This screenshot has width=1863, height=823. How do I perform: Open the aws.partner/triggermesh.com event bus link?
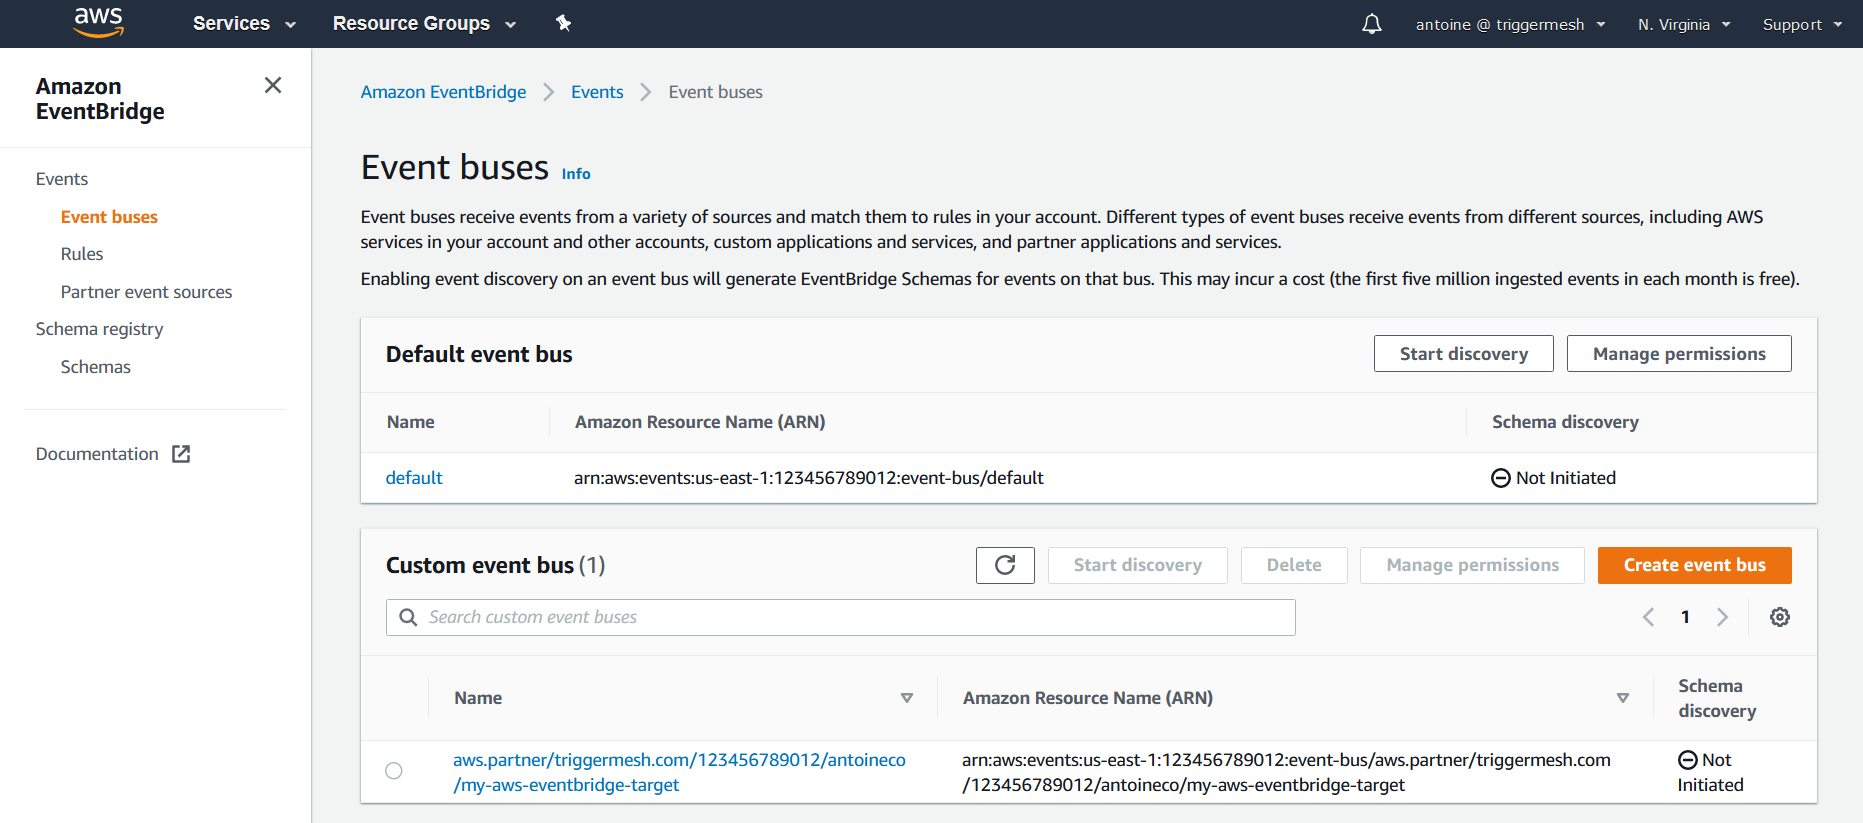point(679,772)
